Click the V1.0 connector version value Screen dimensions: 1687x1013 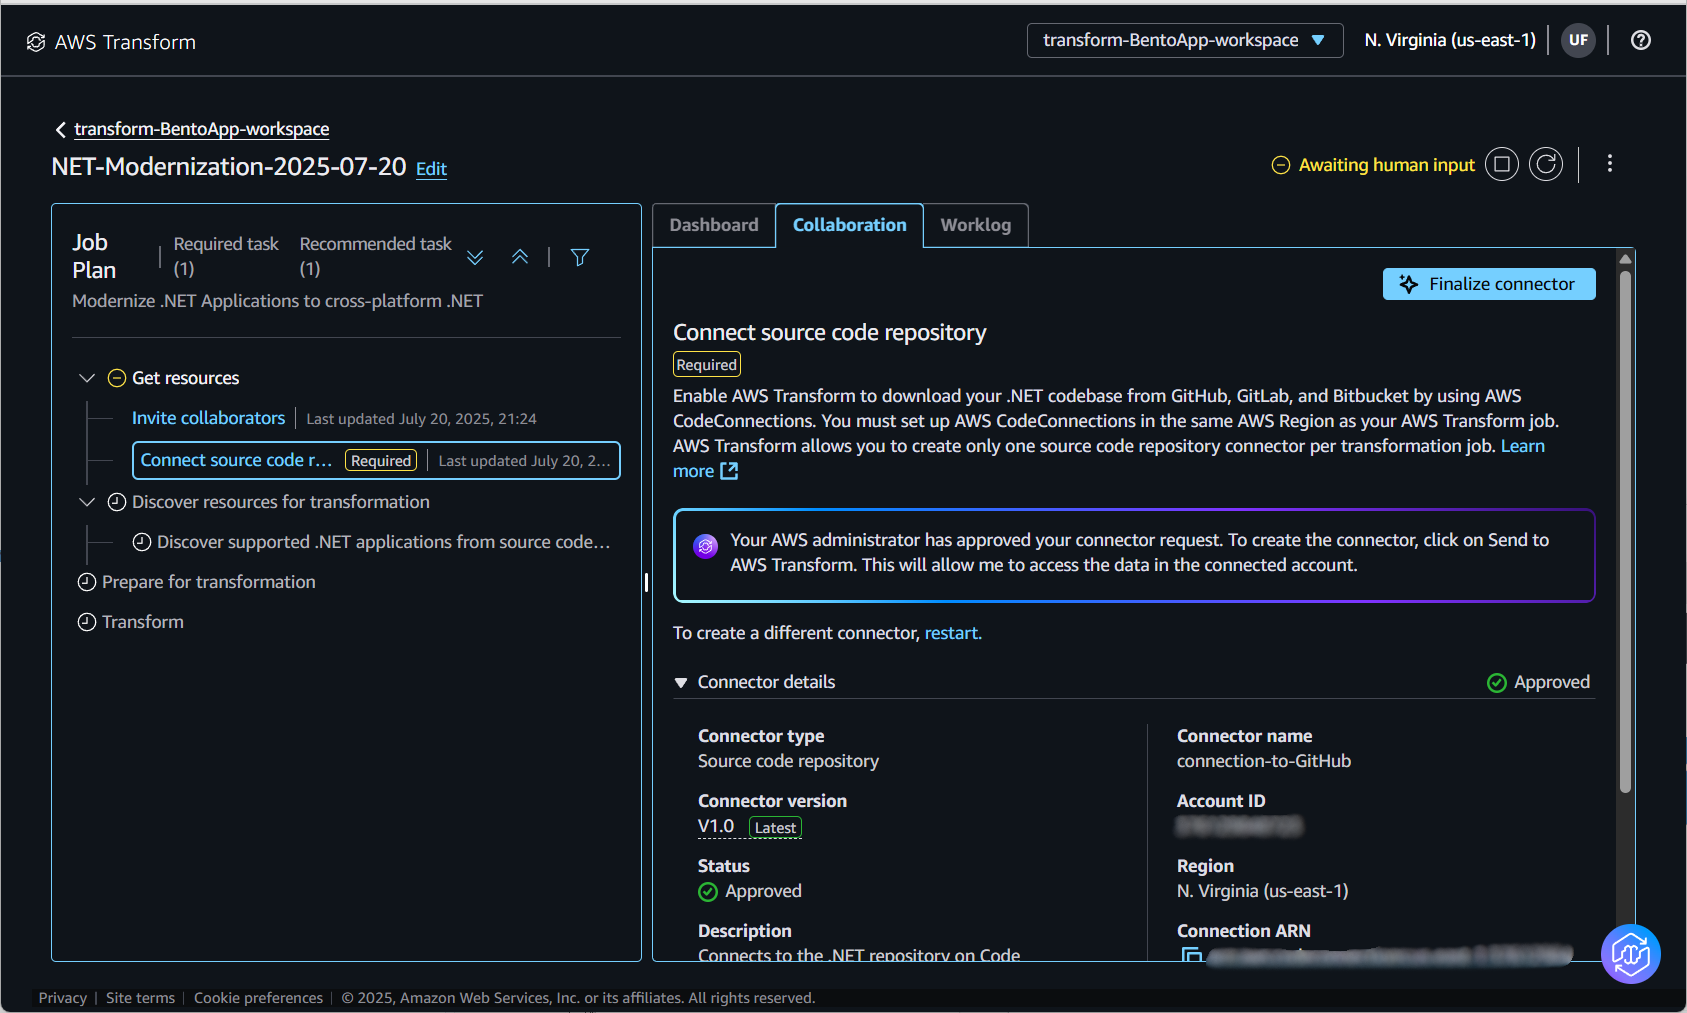tap(716, 826)
